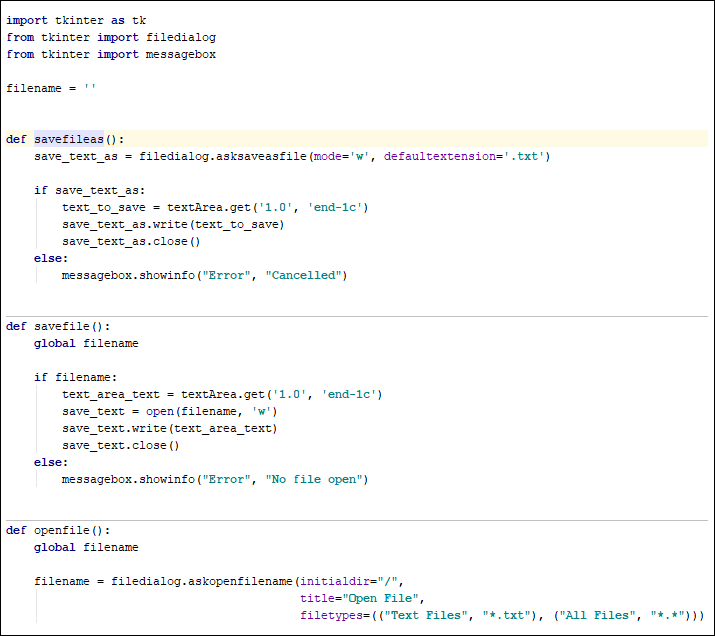
Task: Click the "mode='w'" argument
Action: coord(342,156)
